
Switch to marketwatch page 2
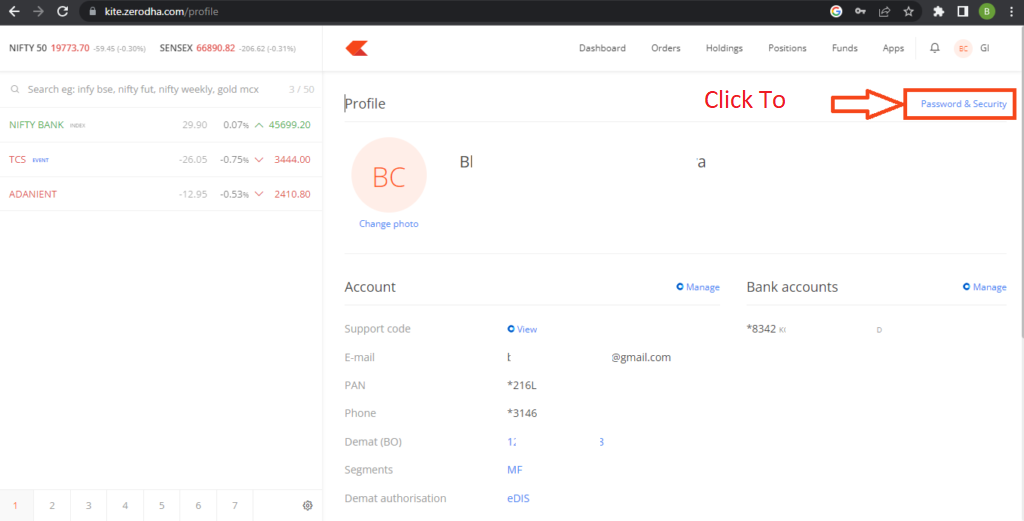[x=52, y=505]
